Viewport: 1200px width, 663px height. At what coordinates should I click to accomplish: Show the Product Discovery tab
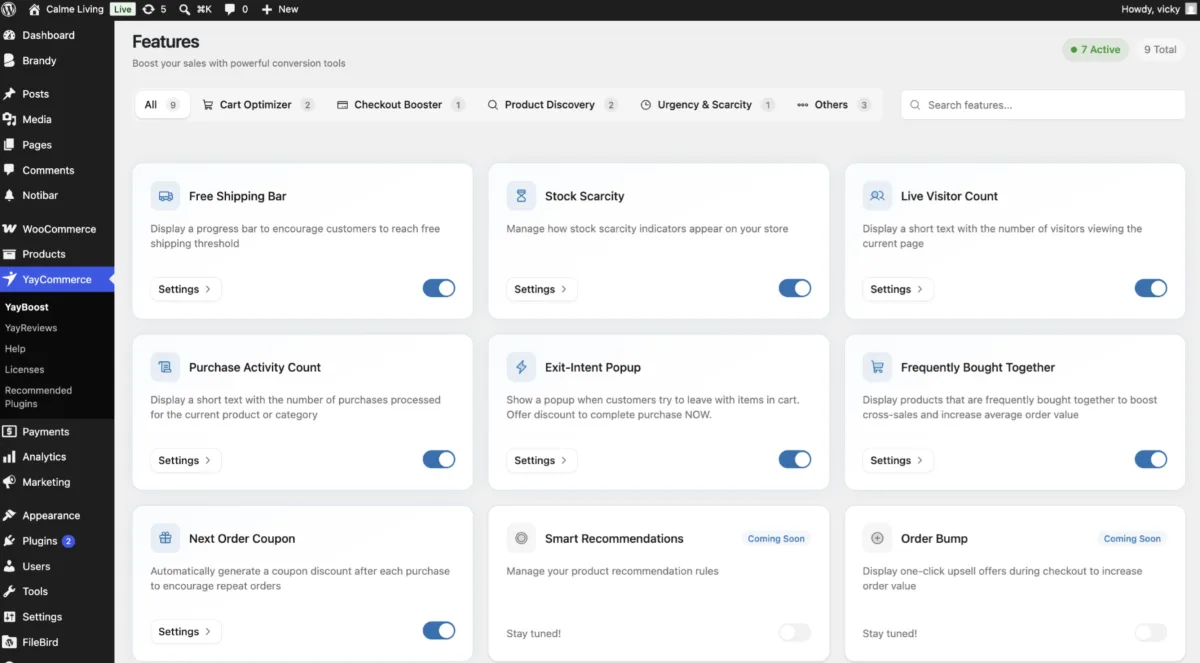[x=552, y=105]
